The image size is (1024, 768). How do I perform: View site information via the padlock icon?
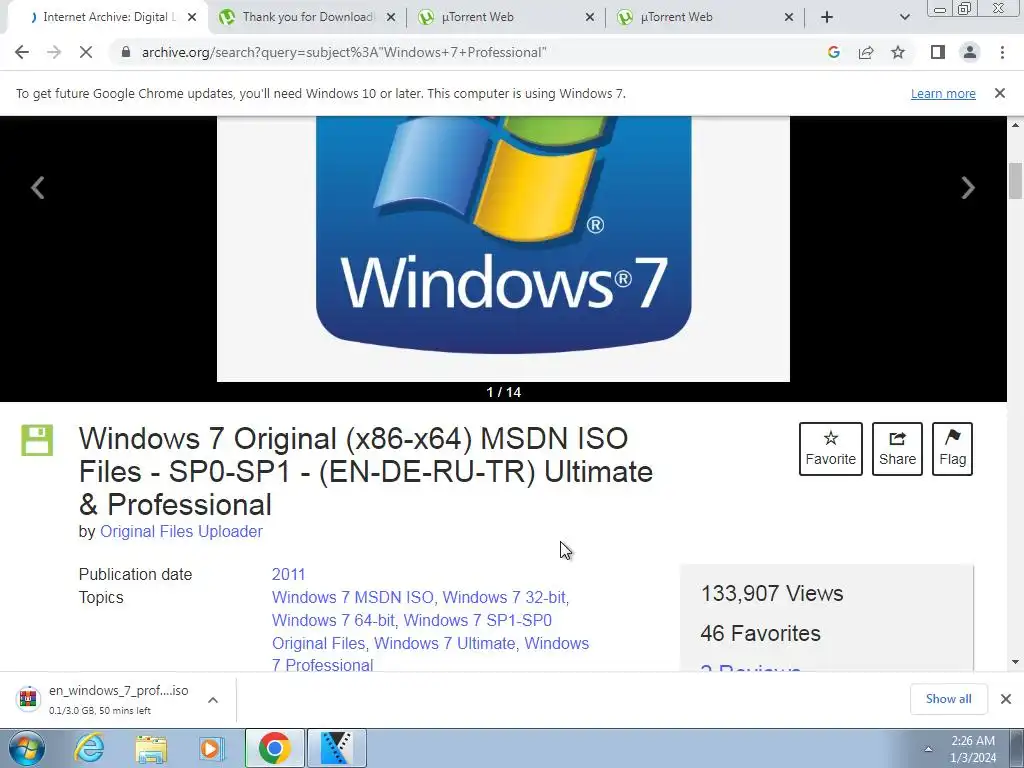[x=126, y=52]
